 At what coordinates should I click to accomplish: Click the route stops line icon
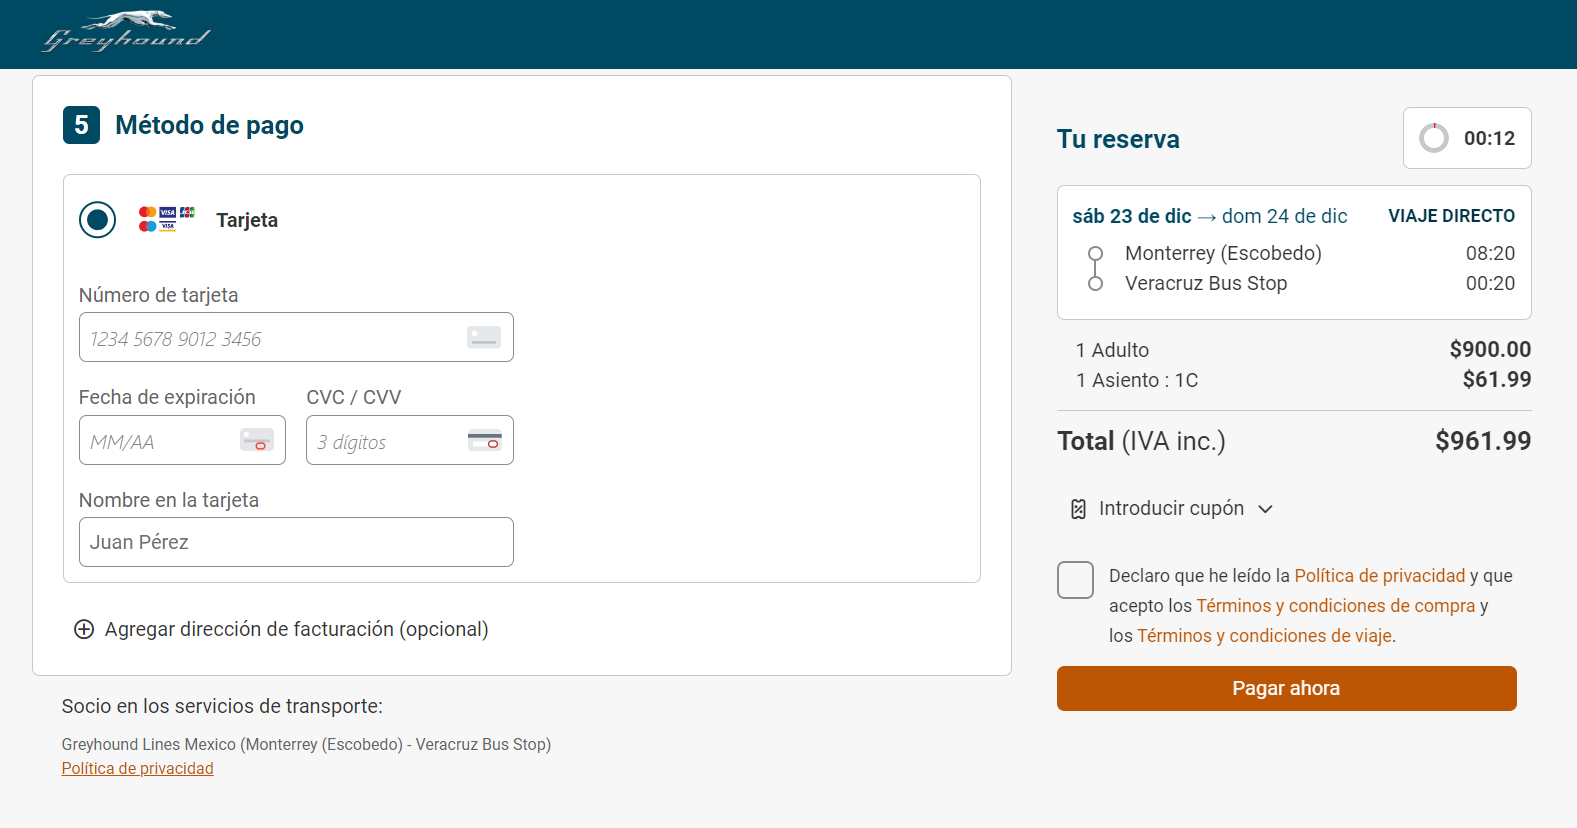pos(1095,268)
